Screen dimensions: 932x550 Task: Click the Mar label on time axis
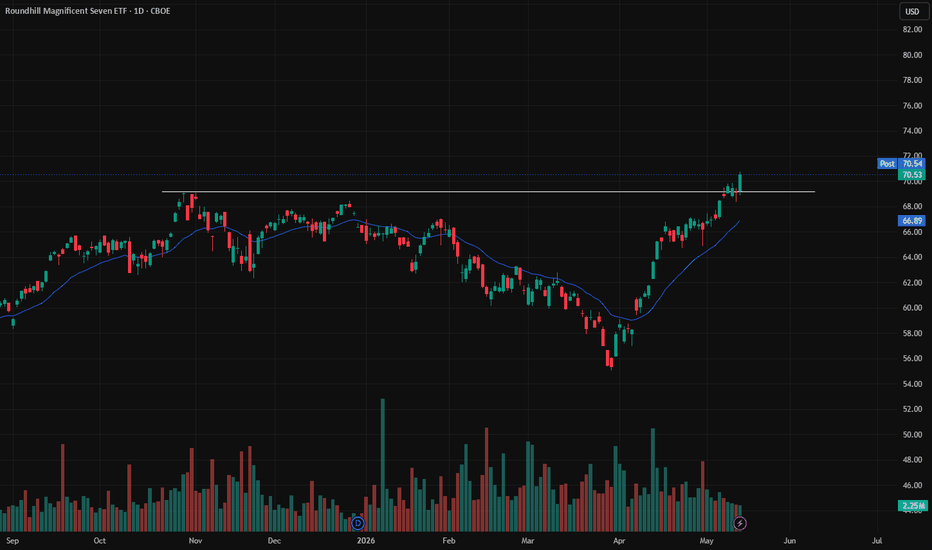click(528, 540)
